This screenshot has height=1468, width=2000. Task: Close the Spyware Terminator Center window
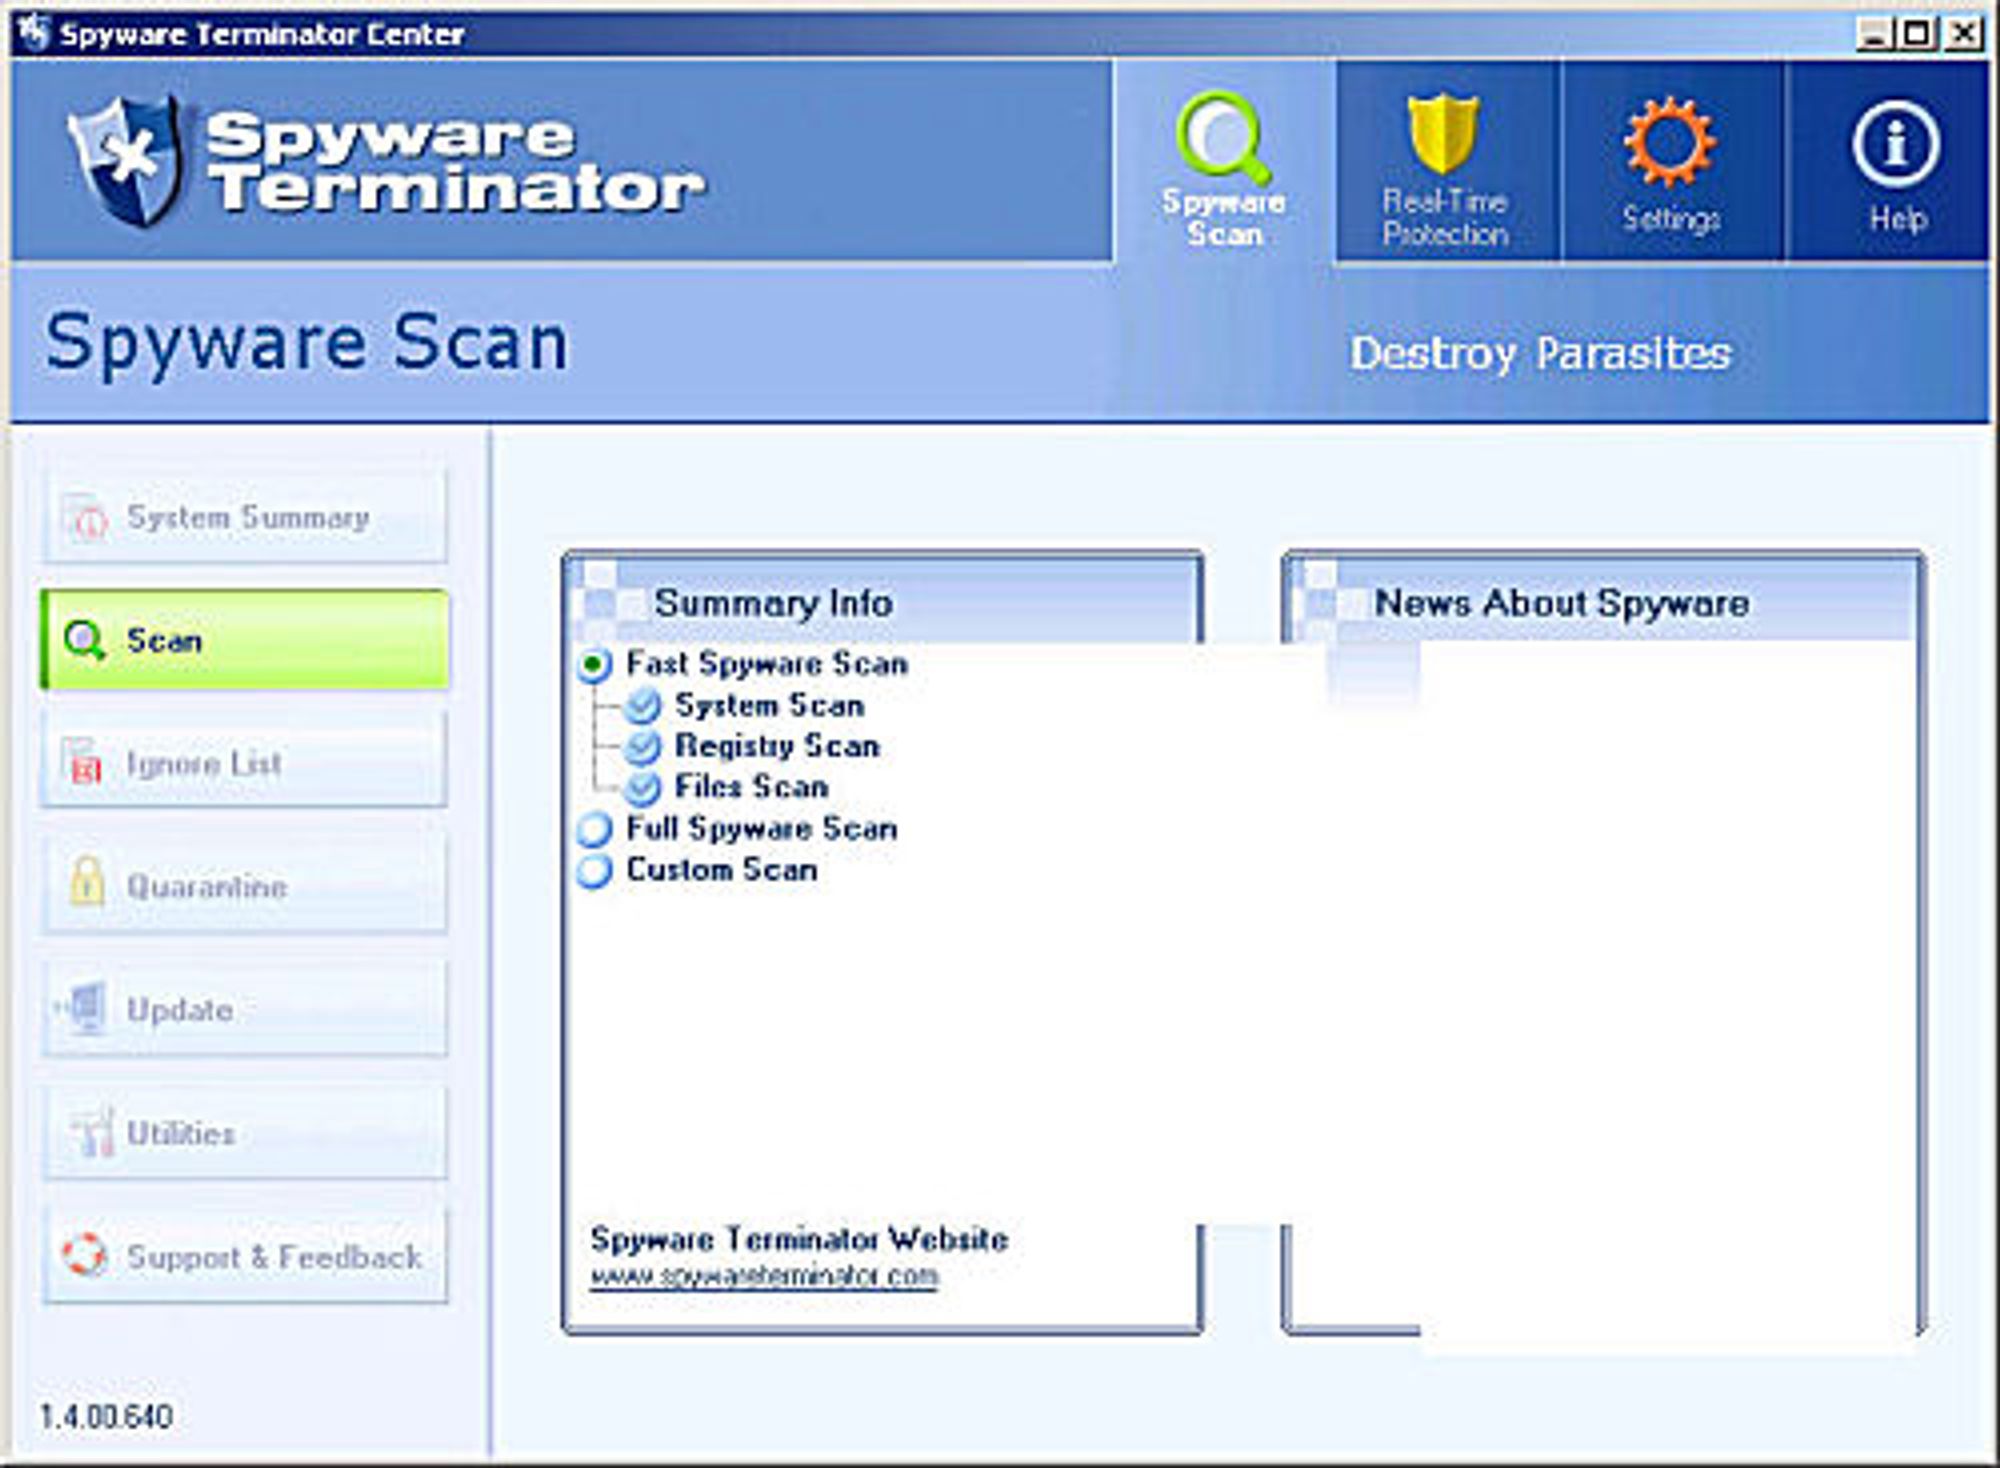point(1964,34)
